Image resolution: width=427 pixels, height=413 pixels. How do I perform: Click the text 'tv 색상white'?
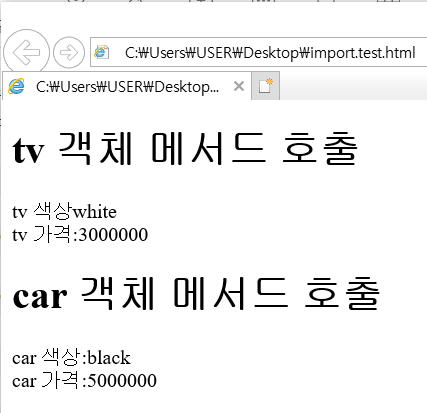tap(64, 211)
